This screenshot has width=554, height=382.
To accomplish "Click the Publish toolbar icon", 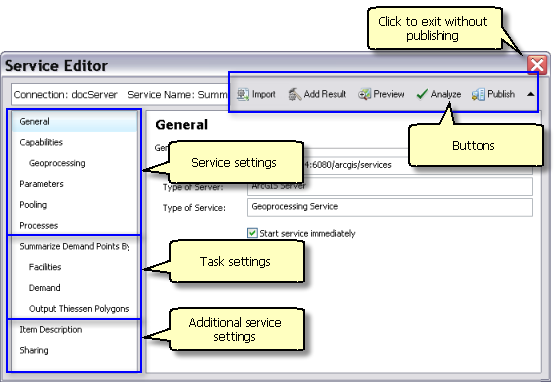I will (478, 94).
